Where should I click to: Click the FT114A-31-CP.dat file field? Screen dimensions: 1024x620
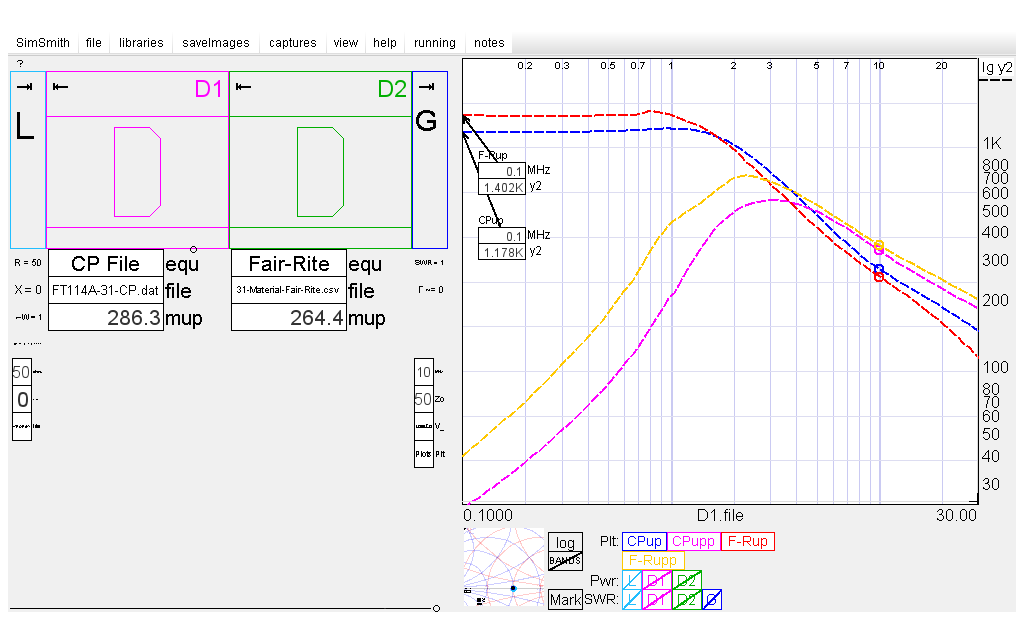pyautogui.click(x=106, y=291)
